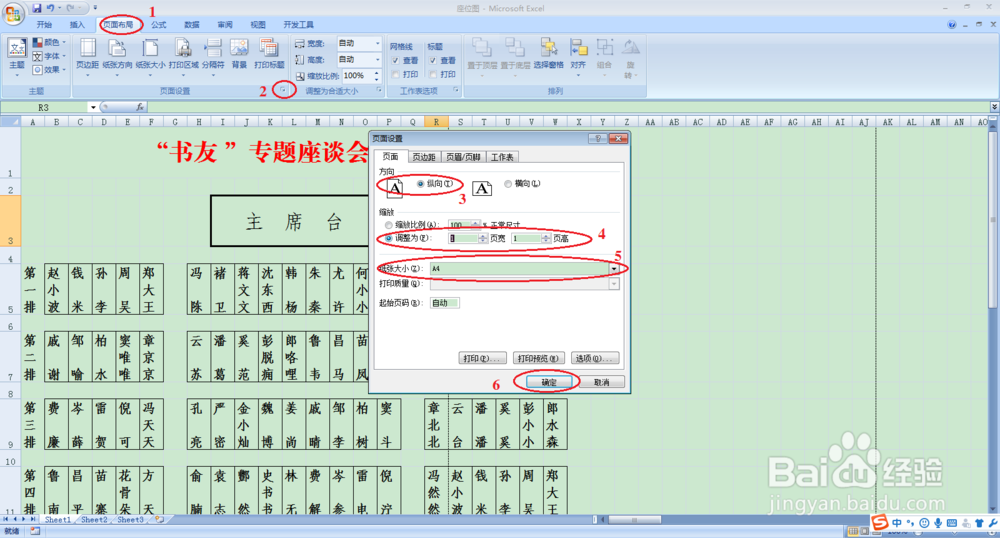
Task: Switch to Normal view icon in status bar
Action: pos(853,531)
